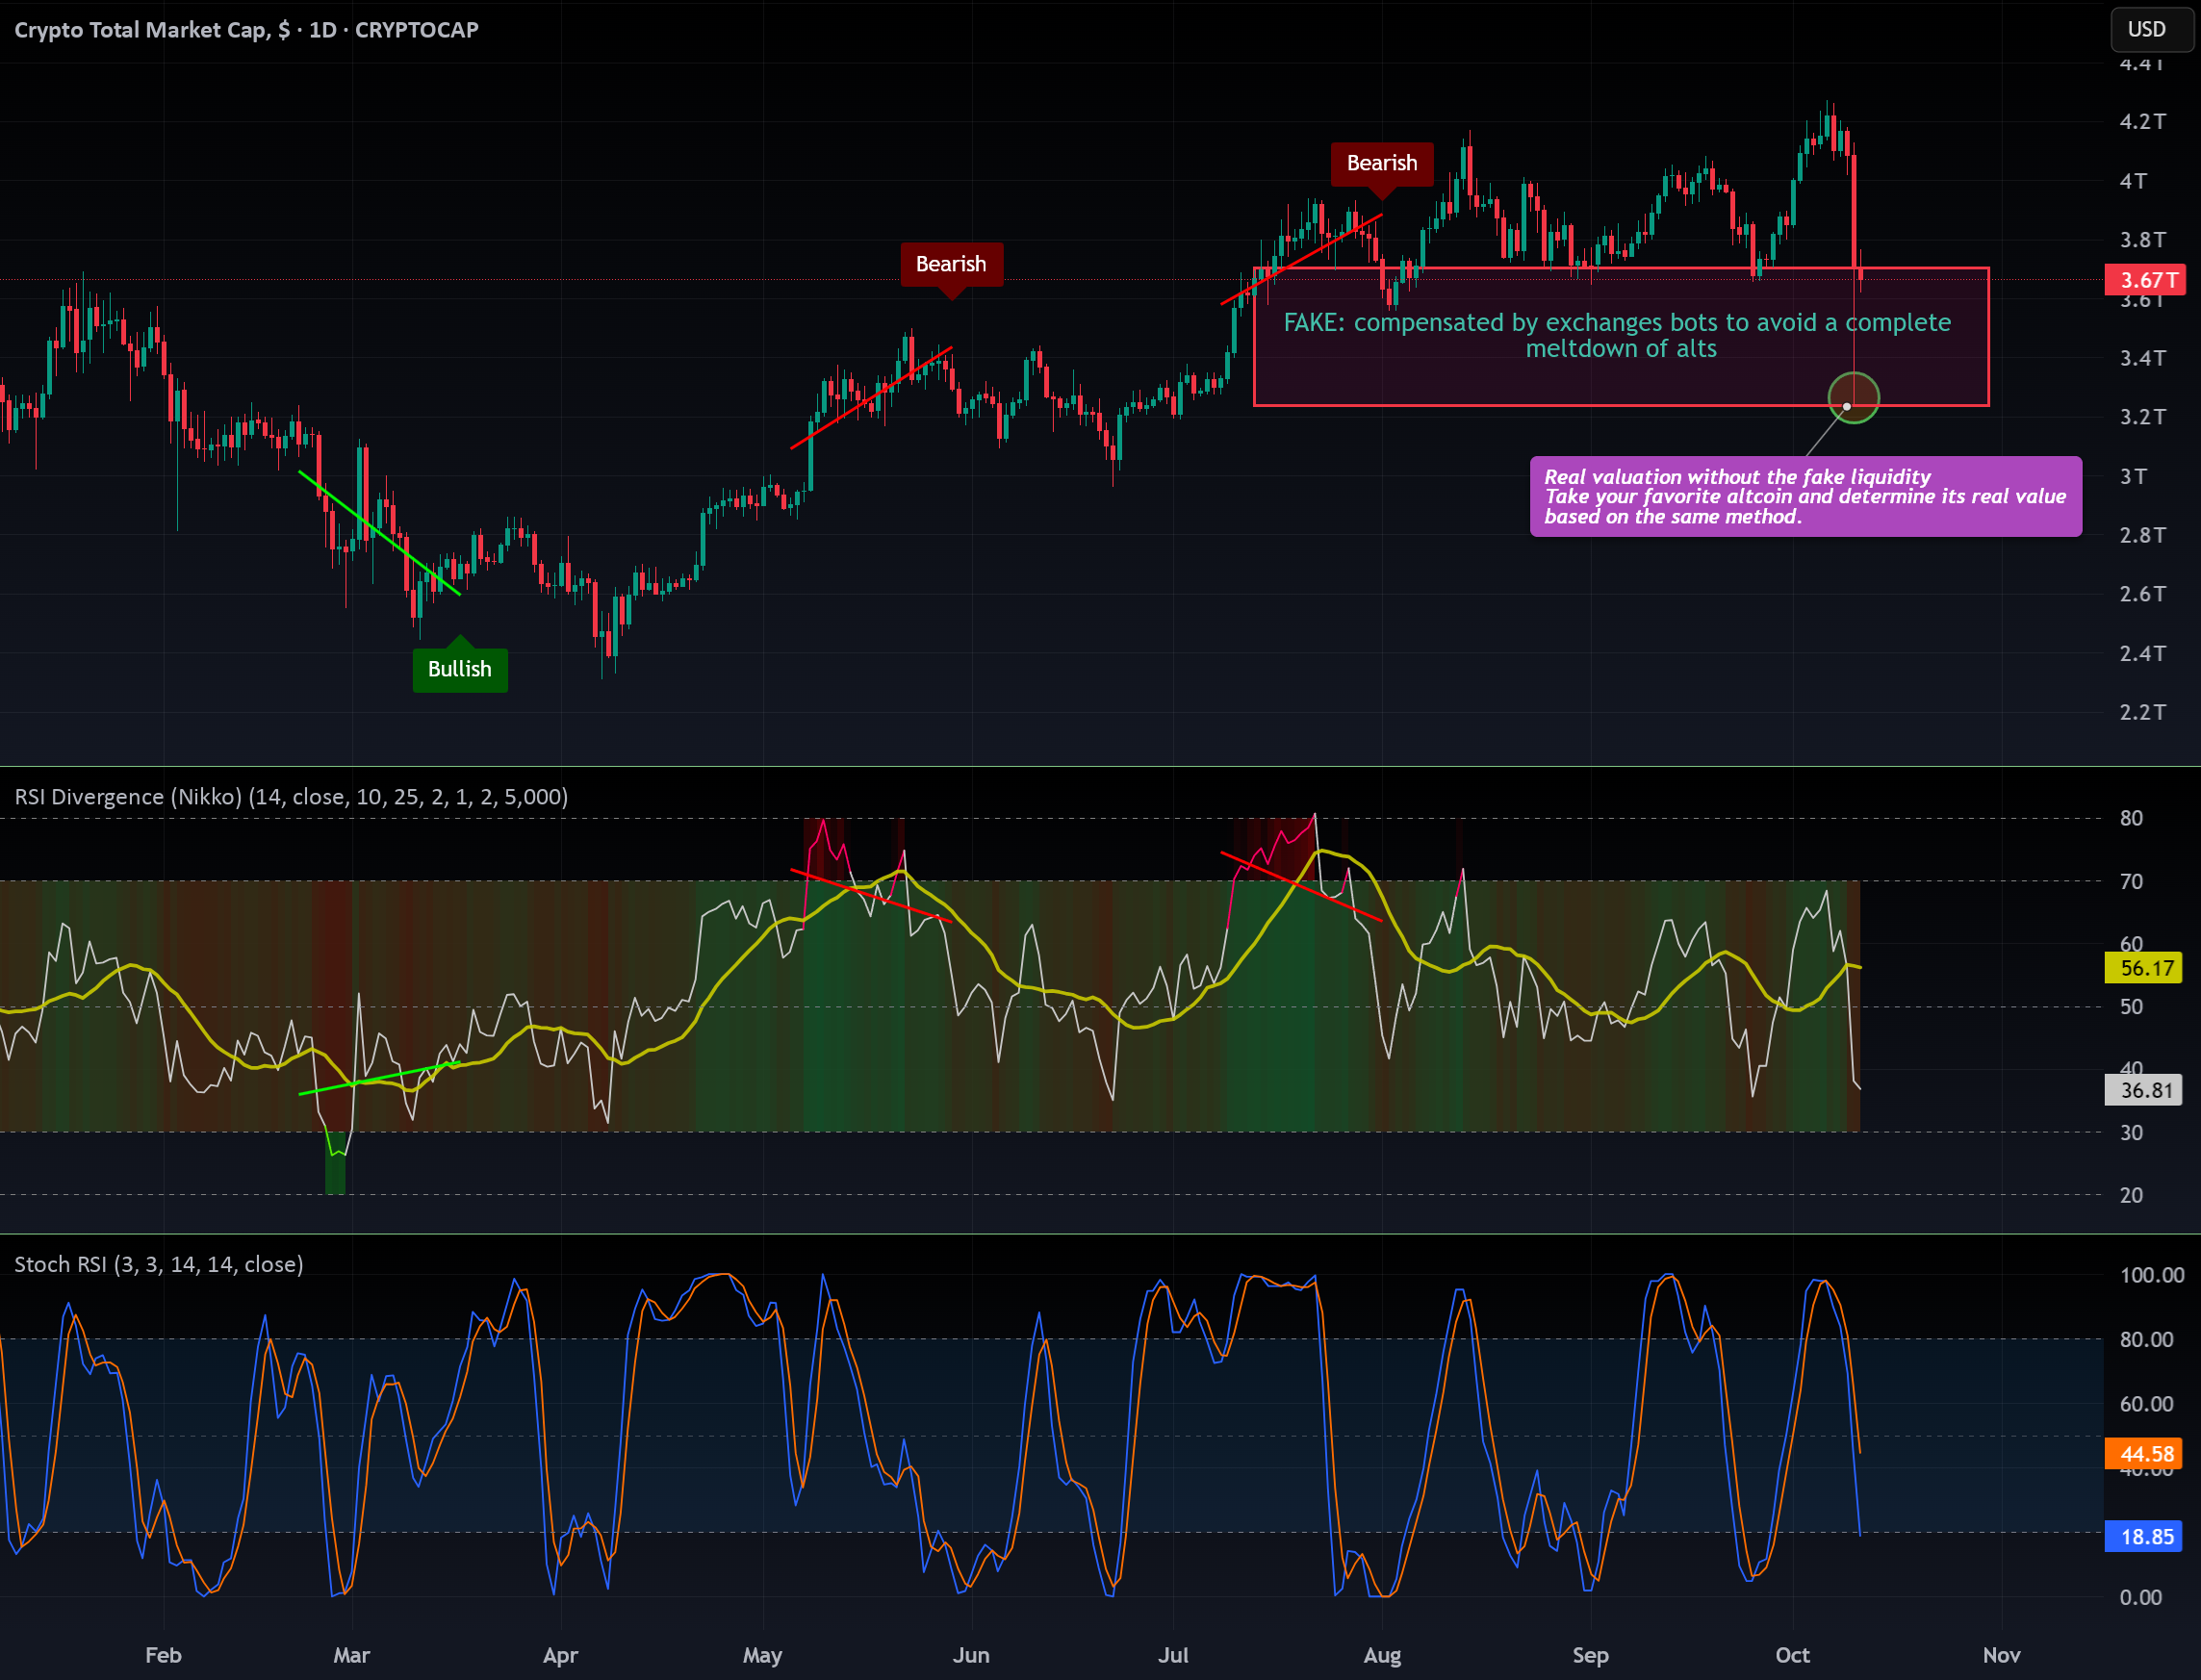2201x1680 pixels.
Task: Open the RSI Divergence (Nikko) indicator legend
Action: click(291, 797)
